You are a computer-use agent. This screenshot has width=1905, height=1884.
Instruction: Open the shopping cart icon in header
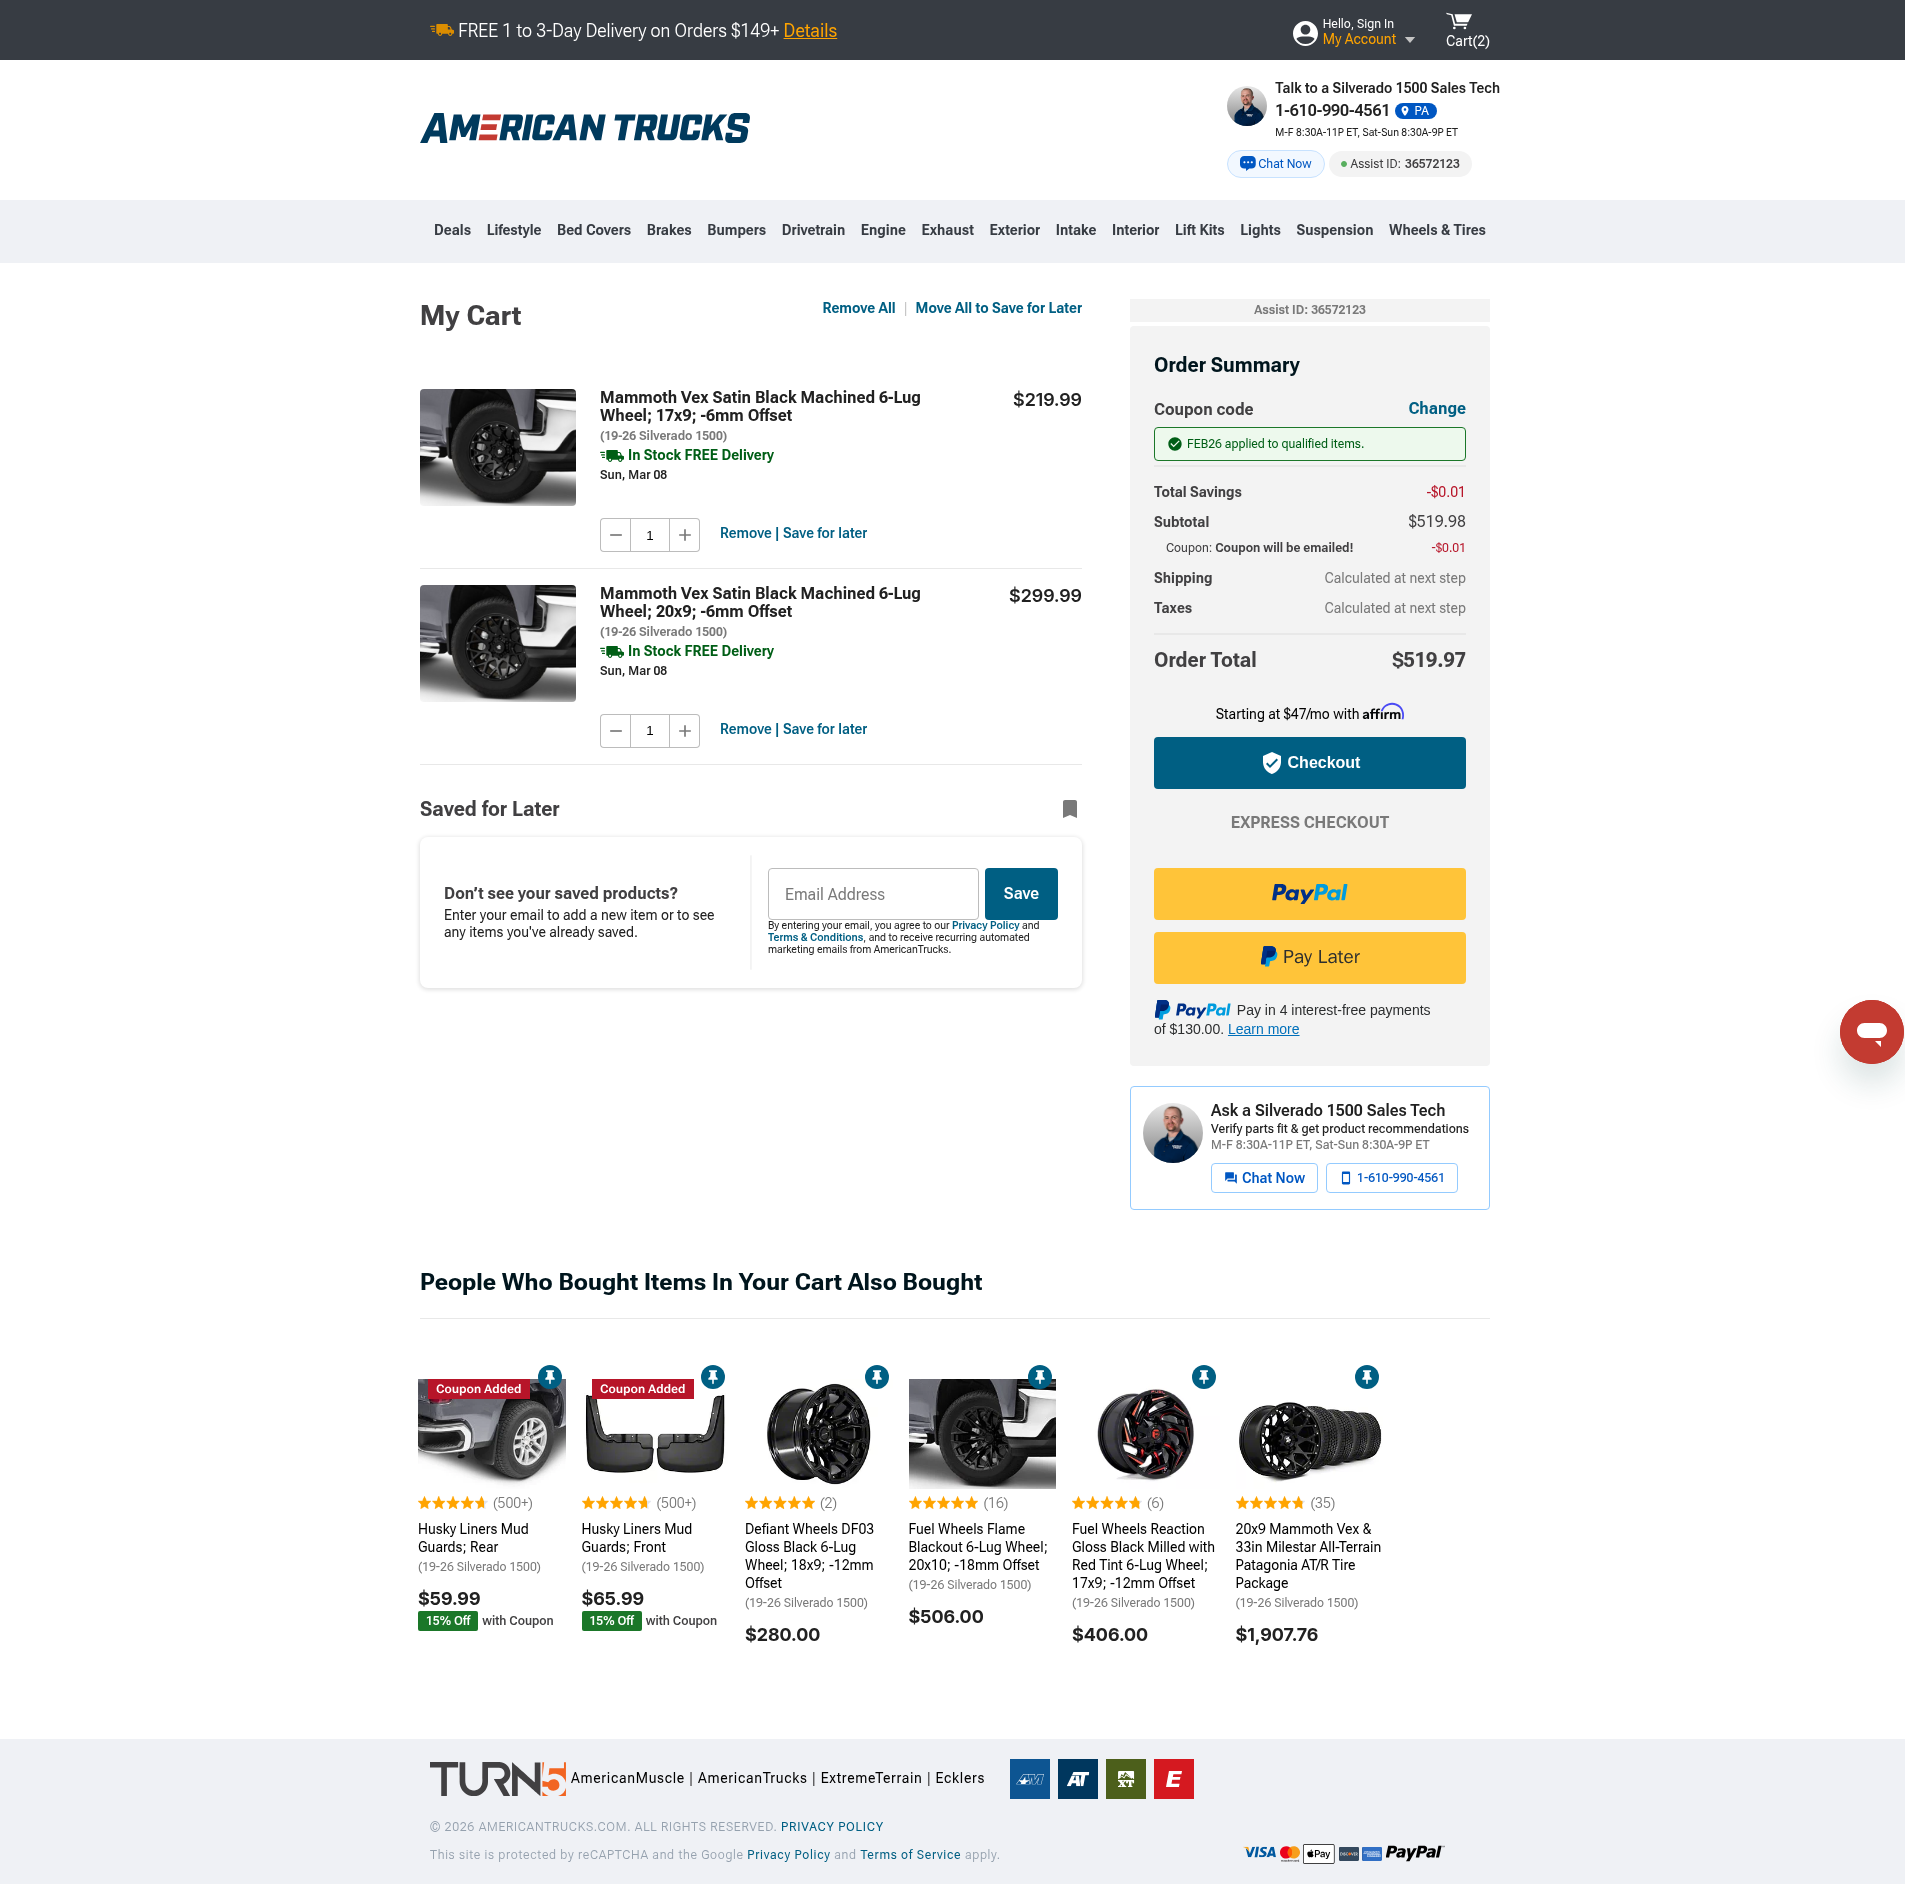pyautogui.click(x=1461, y=22)
